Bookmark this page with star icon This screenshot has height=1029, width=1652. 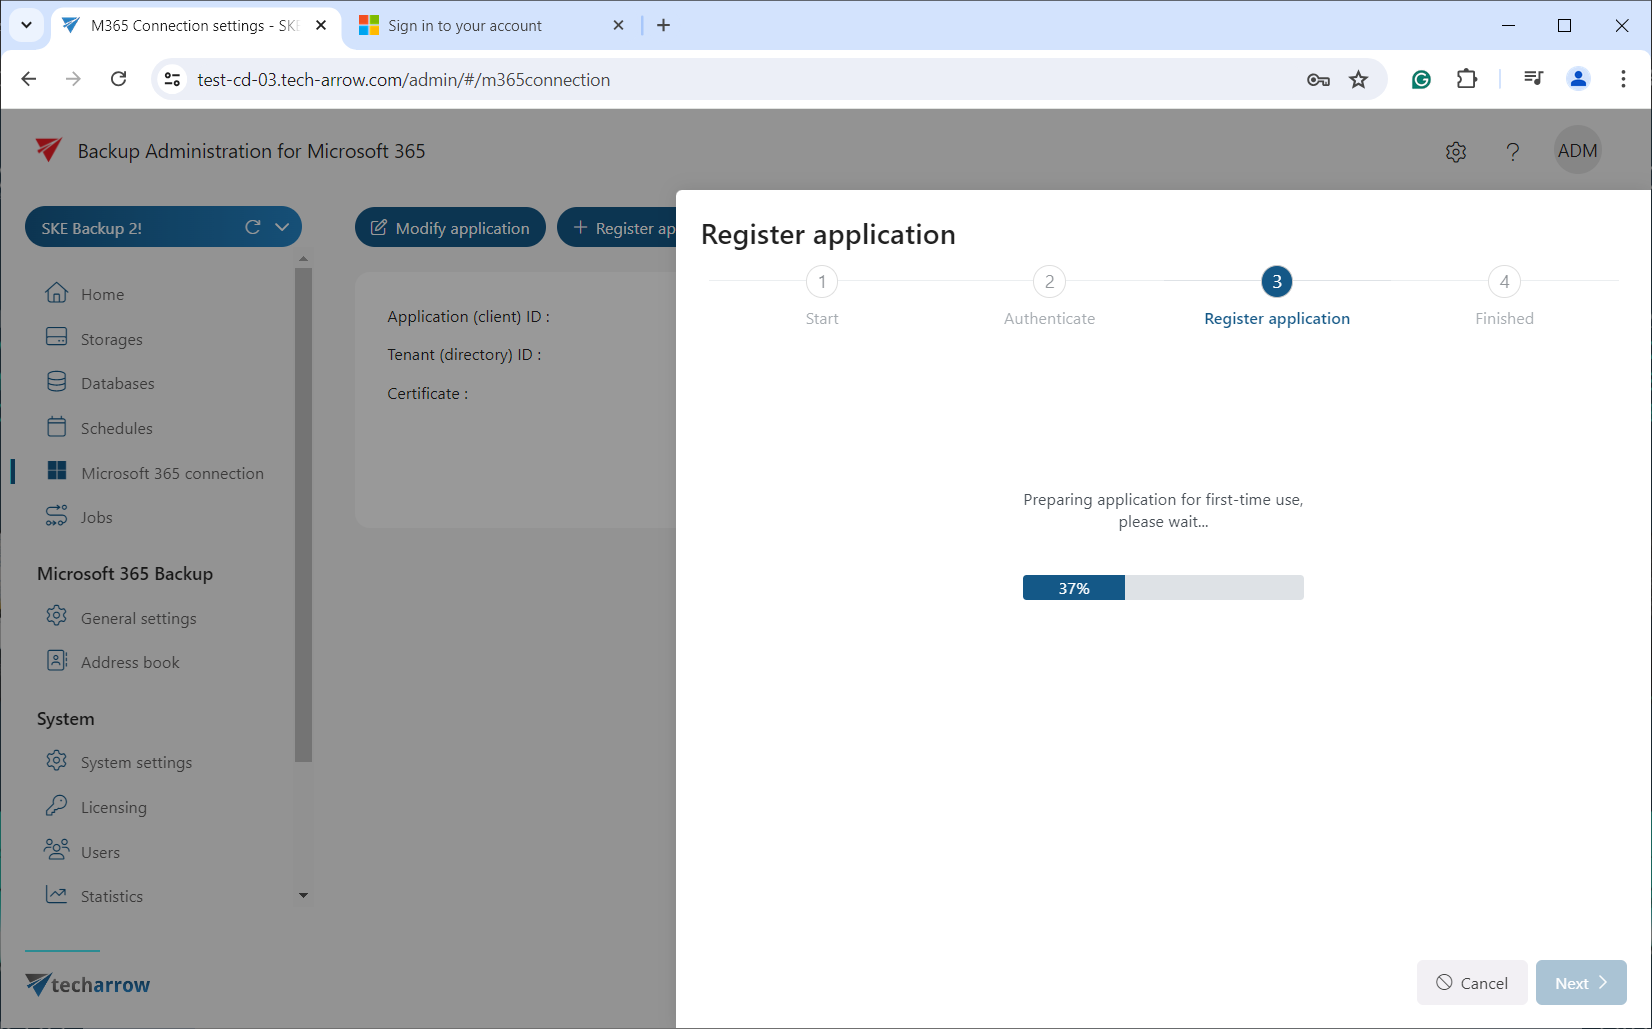click(1358, 79)
